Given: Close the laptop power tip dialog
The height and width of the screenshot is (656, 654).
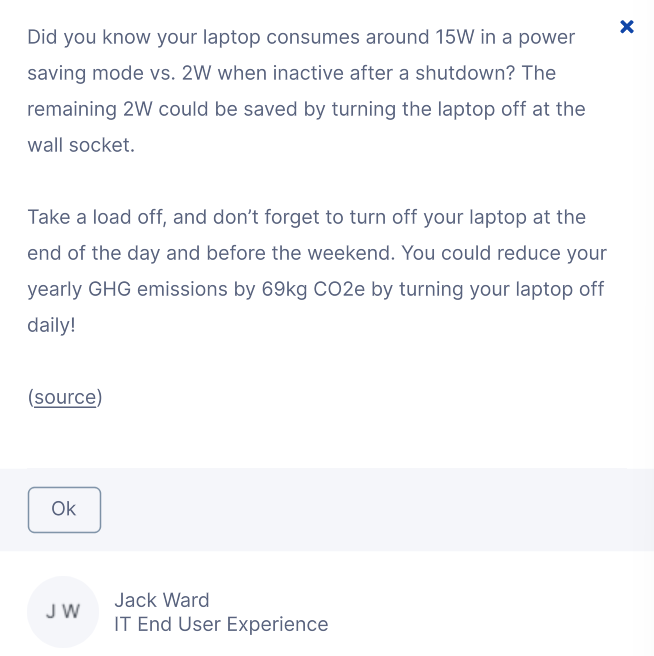Looking at the screenshot, I should (627, 27).
